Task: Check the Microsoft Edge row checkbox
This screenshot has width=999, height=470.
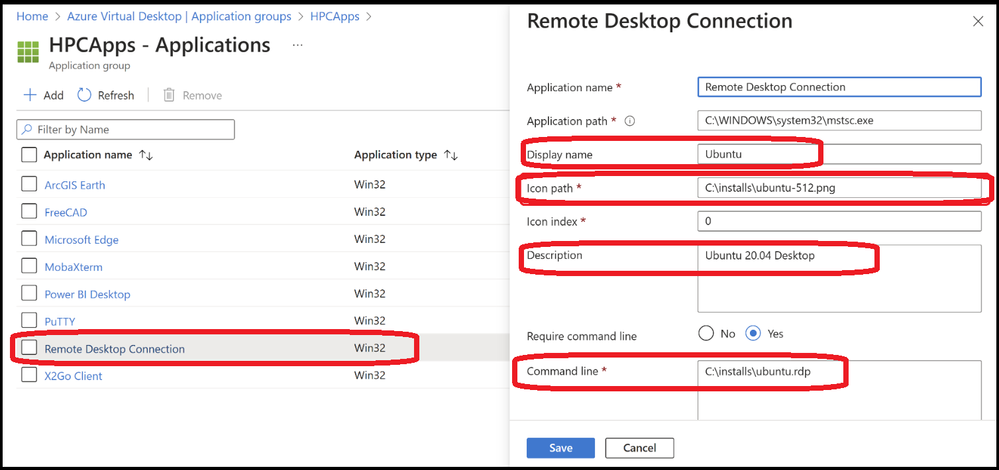Action: pos(29,238)
